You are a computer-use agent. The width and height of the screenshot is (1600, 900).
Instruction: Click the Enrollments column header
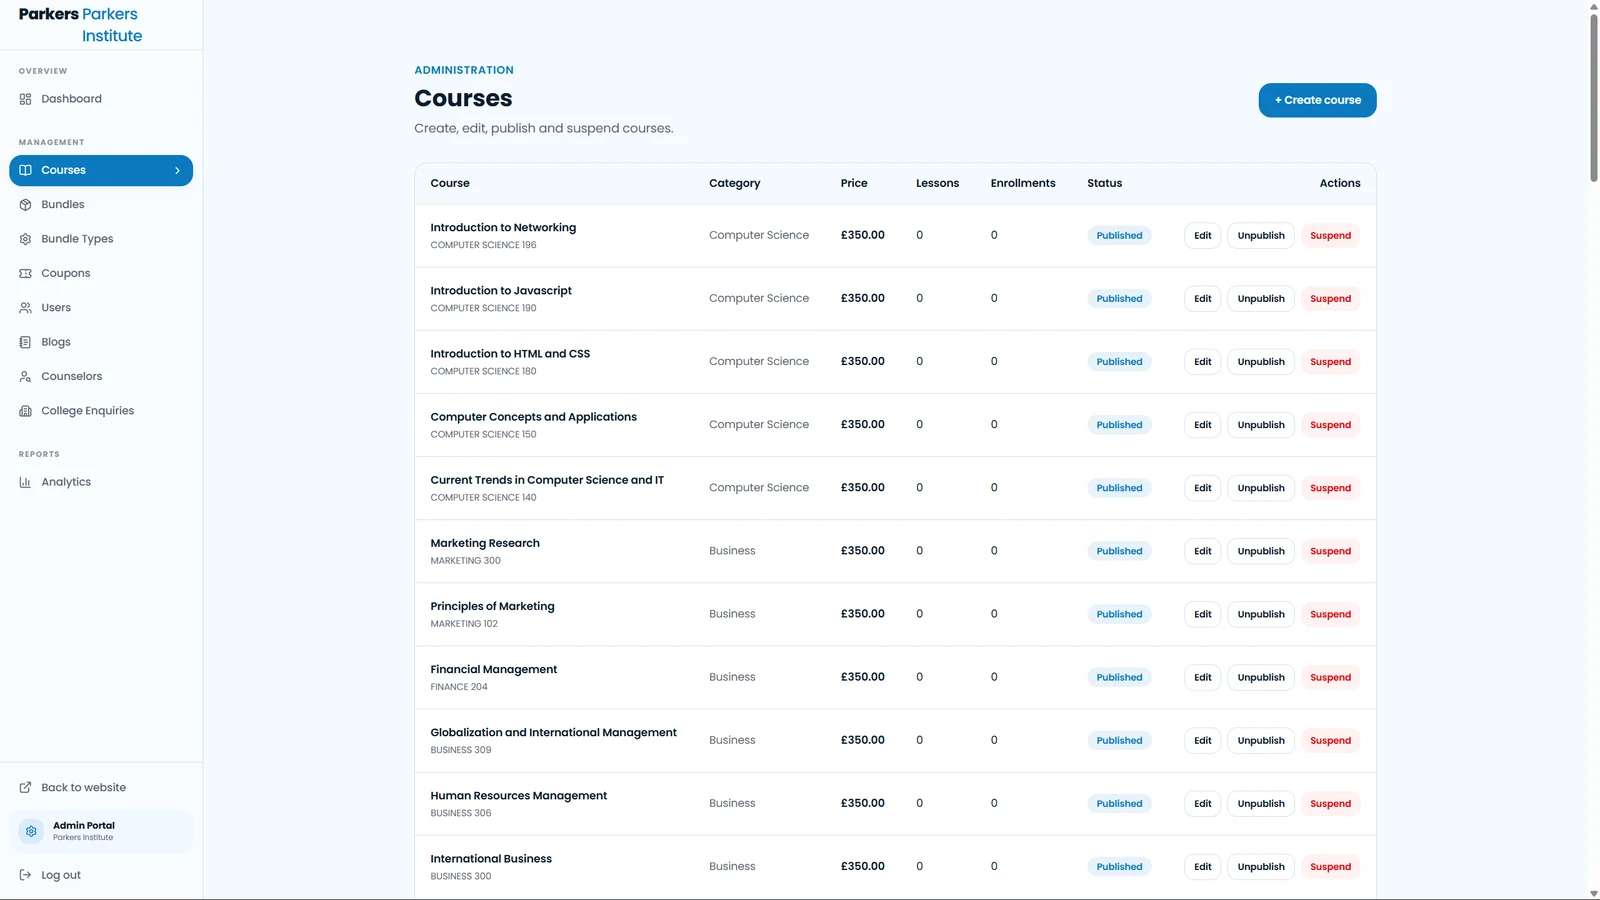click(x=1023, y=183)
